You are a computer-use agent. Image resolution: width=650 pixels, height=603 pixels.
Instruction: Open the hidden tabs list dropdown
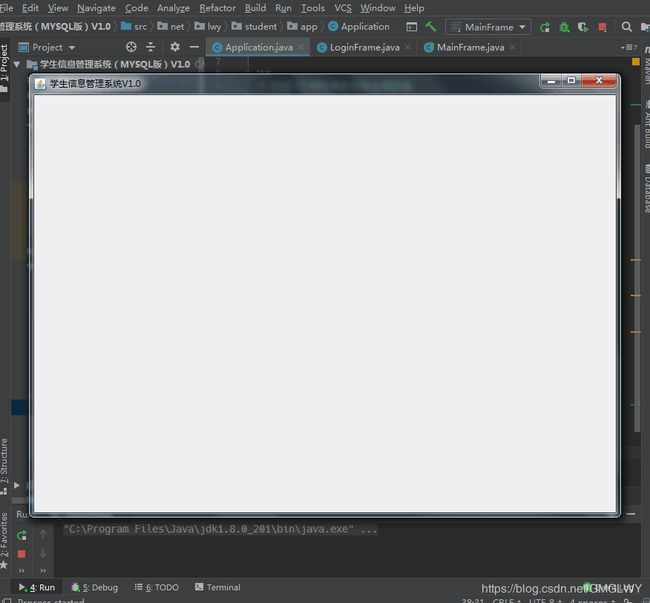click(629, 47)
